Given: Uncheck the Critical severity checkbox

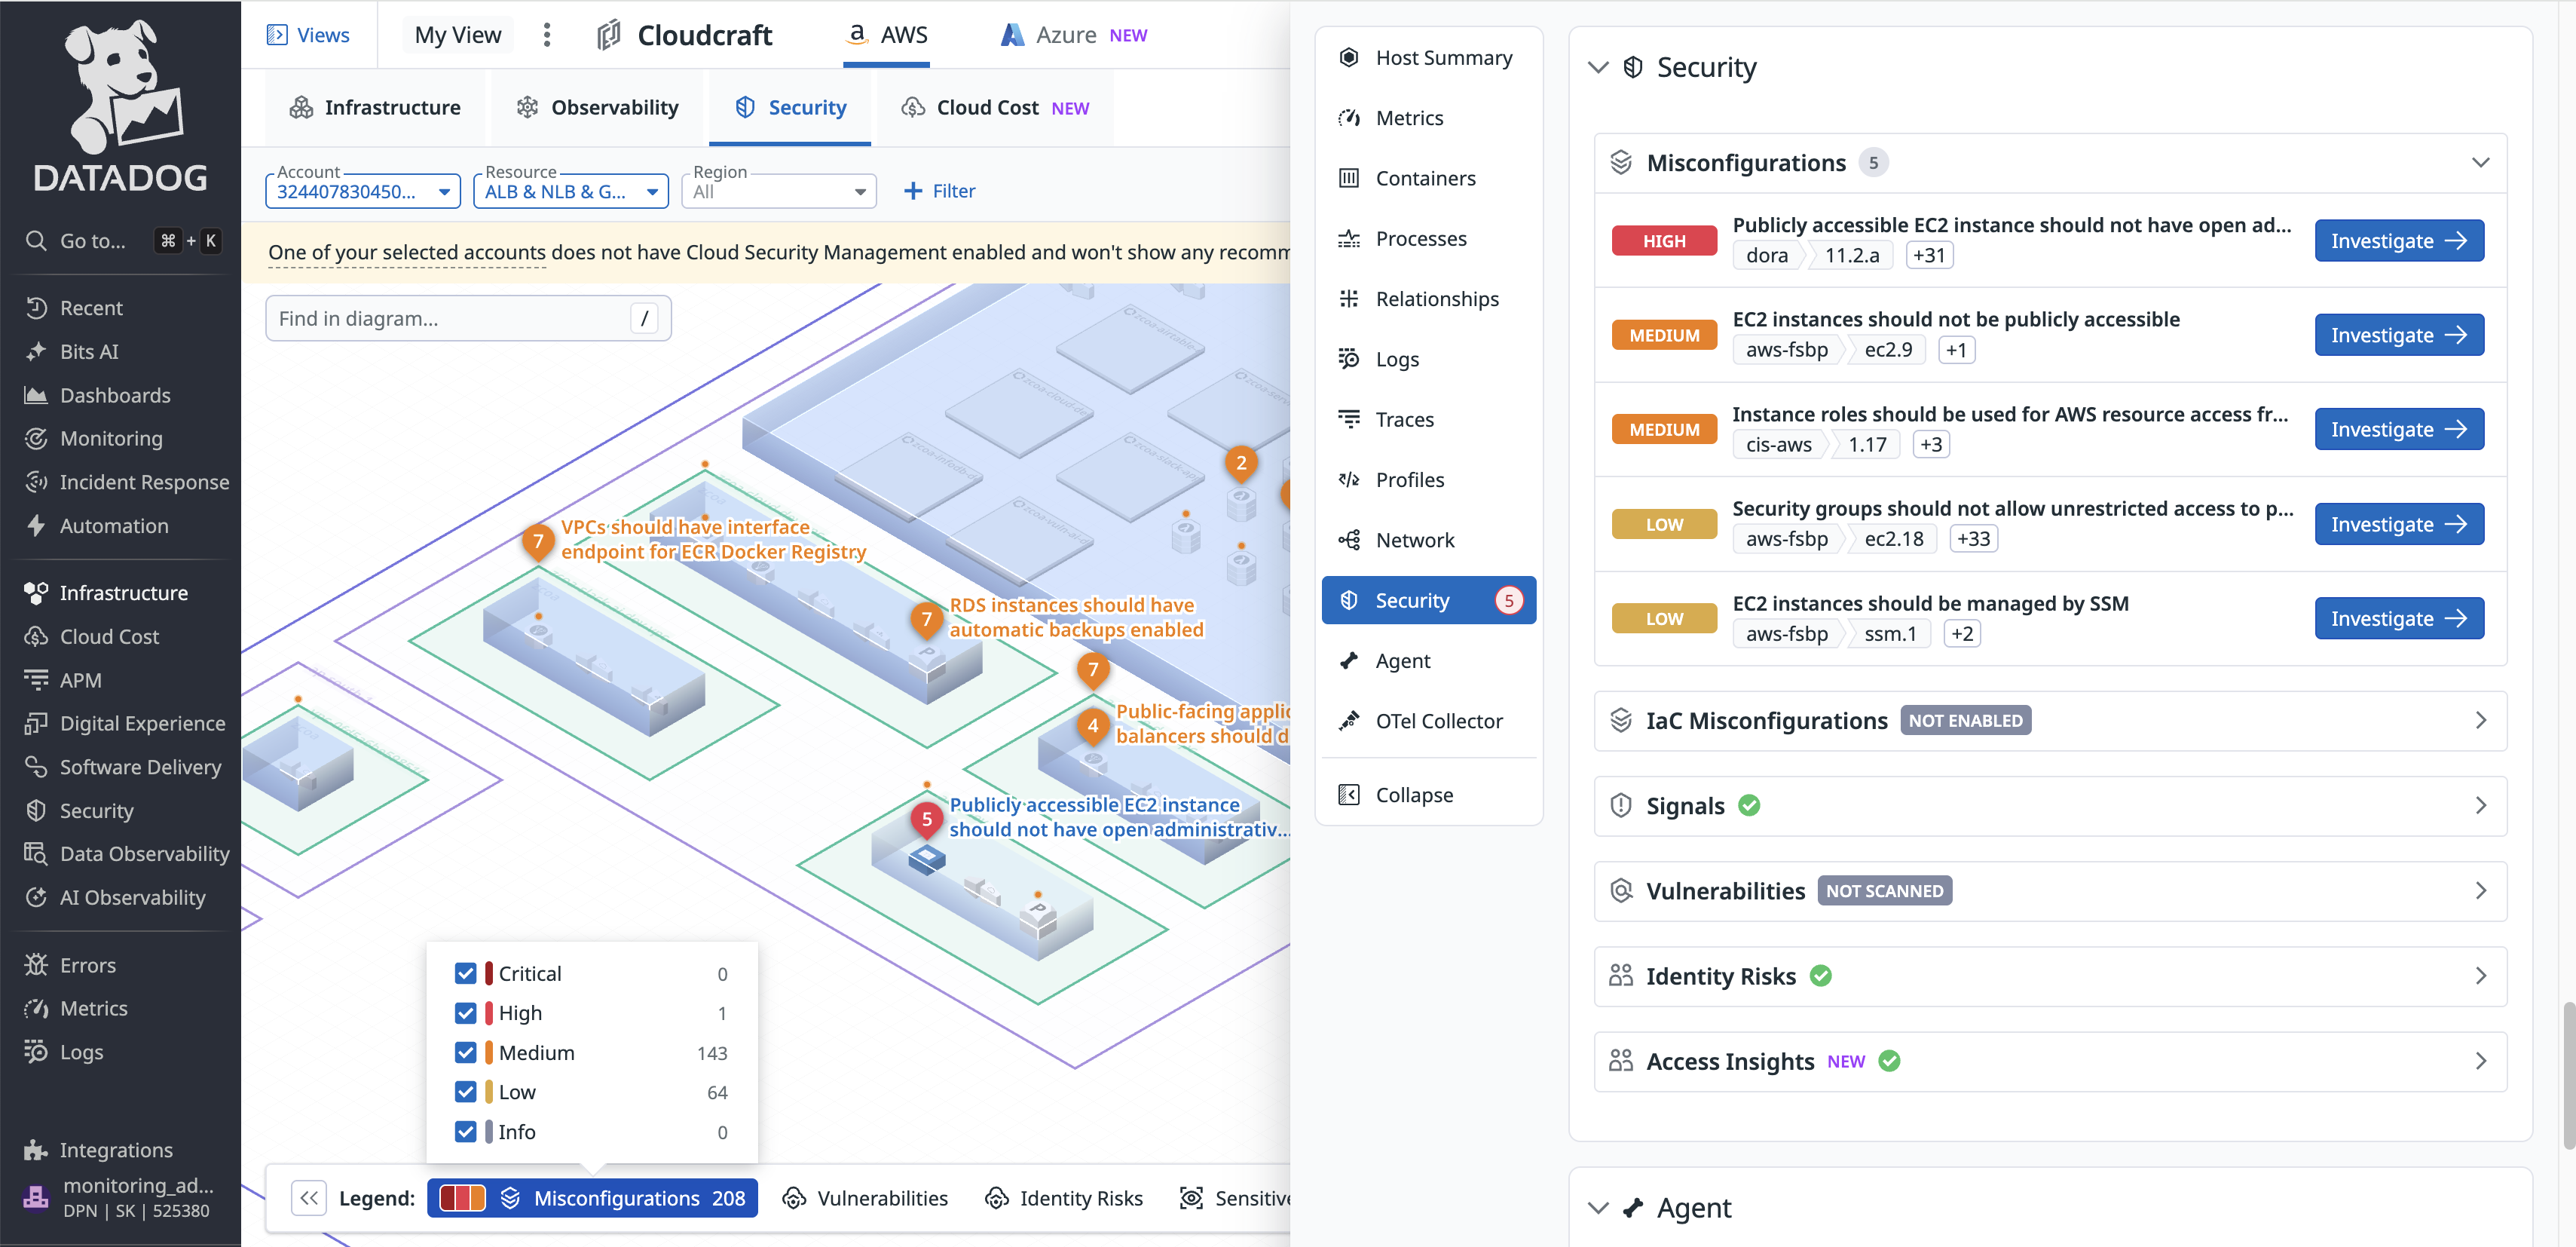Looking at the screenshot, I should pyautogui.click(x=465, y=973).
